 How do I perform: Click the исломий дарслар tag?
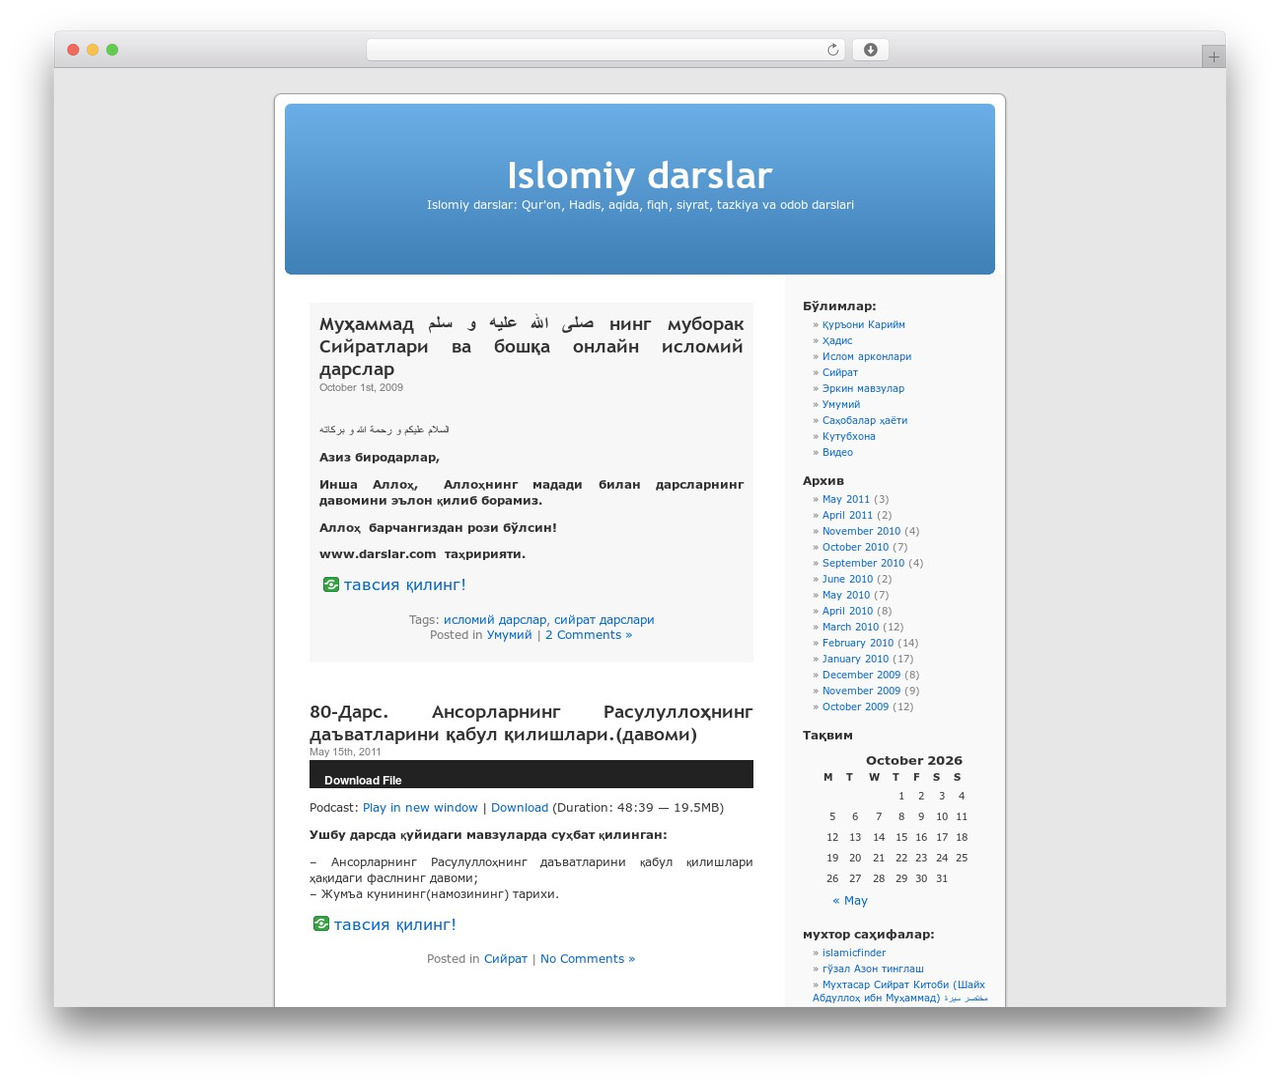click(495, 620)
